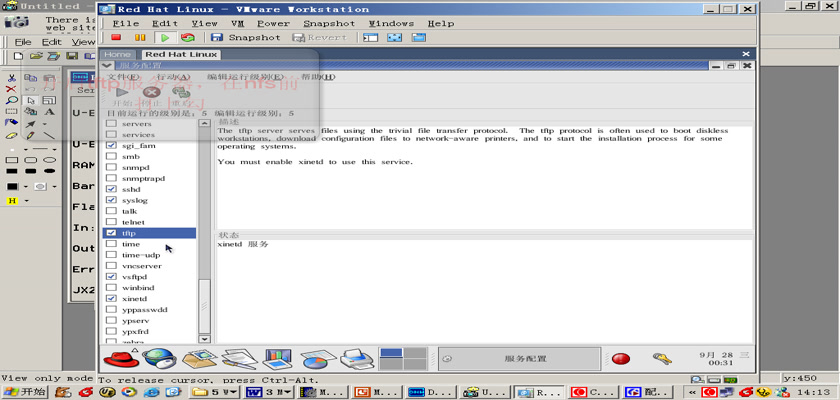Image resolution: width=840 pixels, height=400 pixels.
Task: Click the quick switch view icon
Action: coord(418,37)
